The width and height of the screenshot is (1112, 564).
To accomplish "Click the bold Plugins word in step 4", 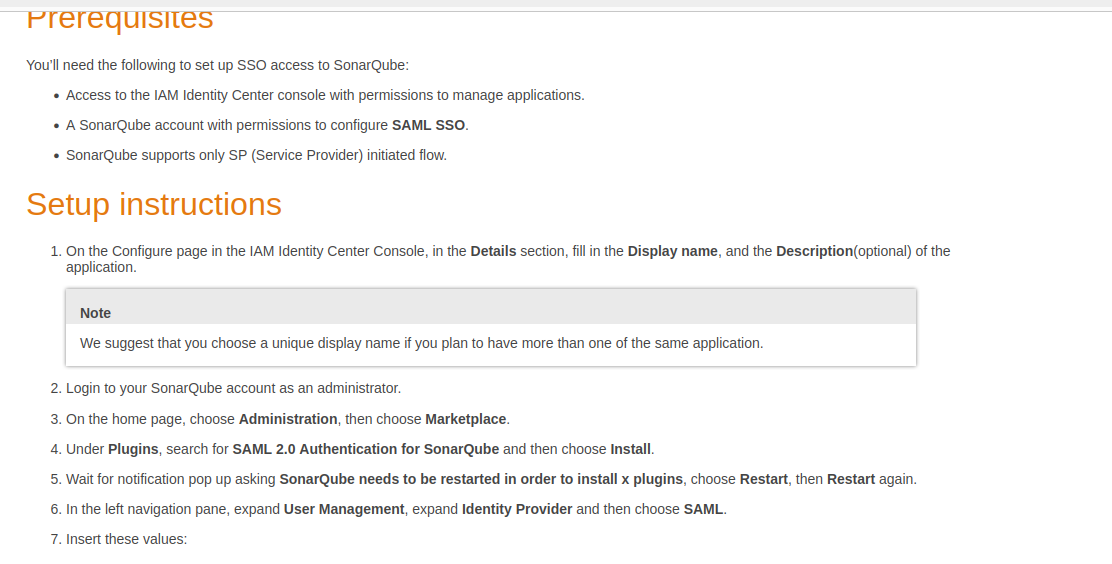I will [133, 449].
